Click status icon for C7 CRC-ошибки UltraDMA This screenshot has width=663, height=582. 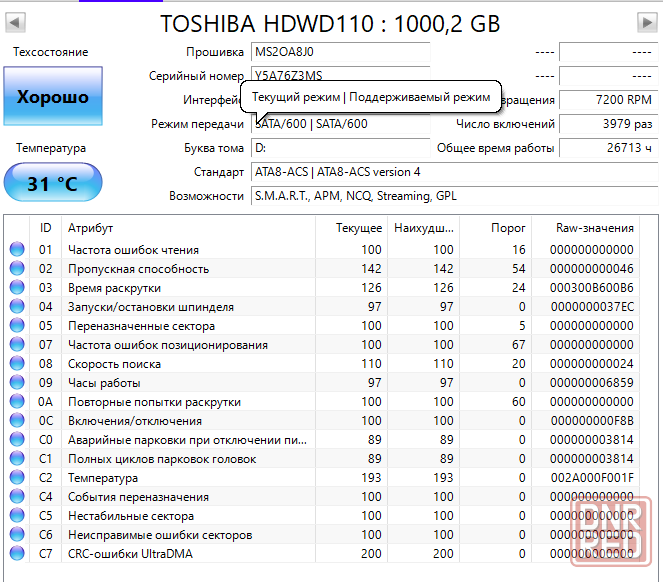(17, 554)
